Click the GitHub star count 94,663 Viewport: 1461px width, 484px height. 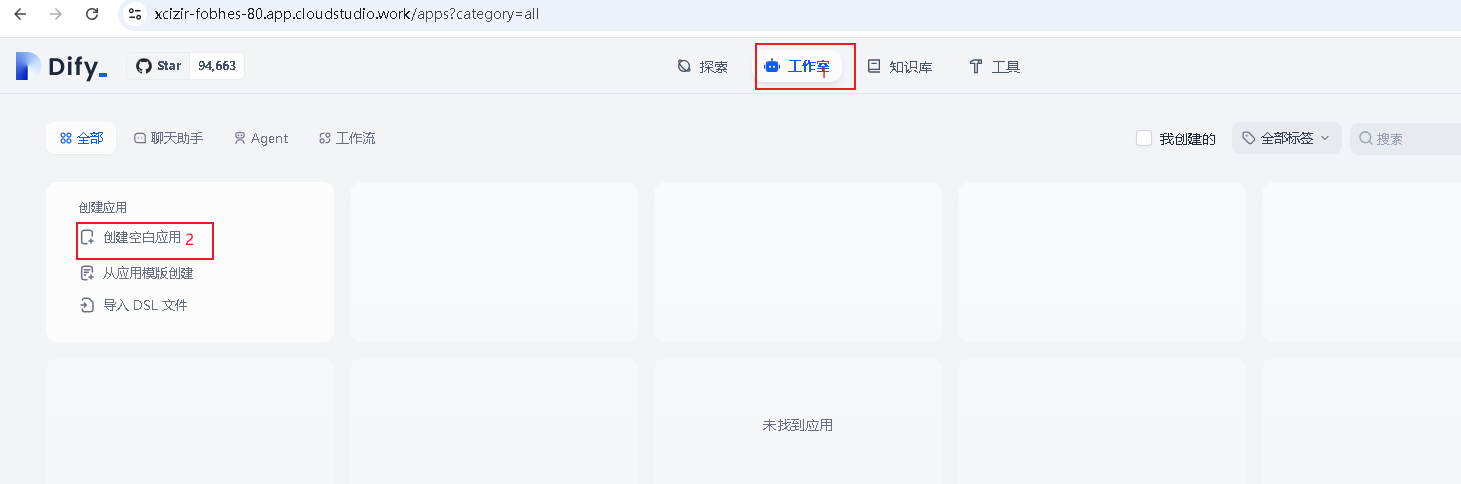point(217,66)
